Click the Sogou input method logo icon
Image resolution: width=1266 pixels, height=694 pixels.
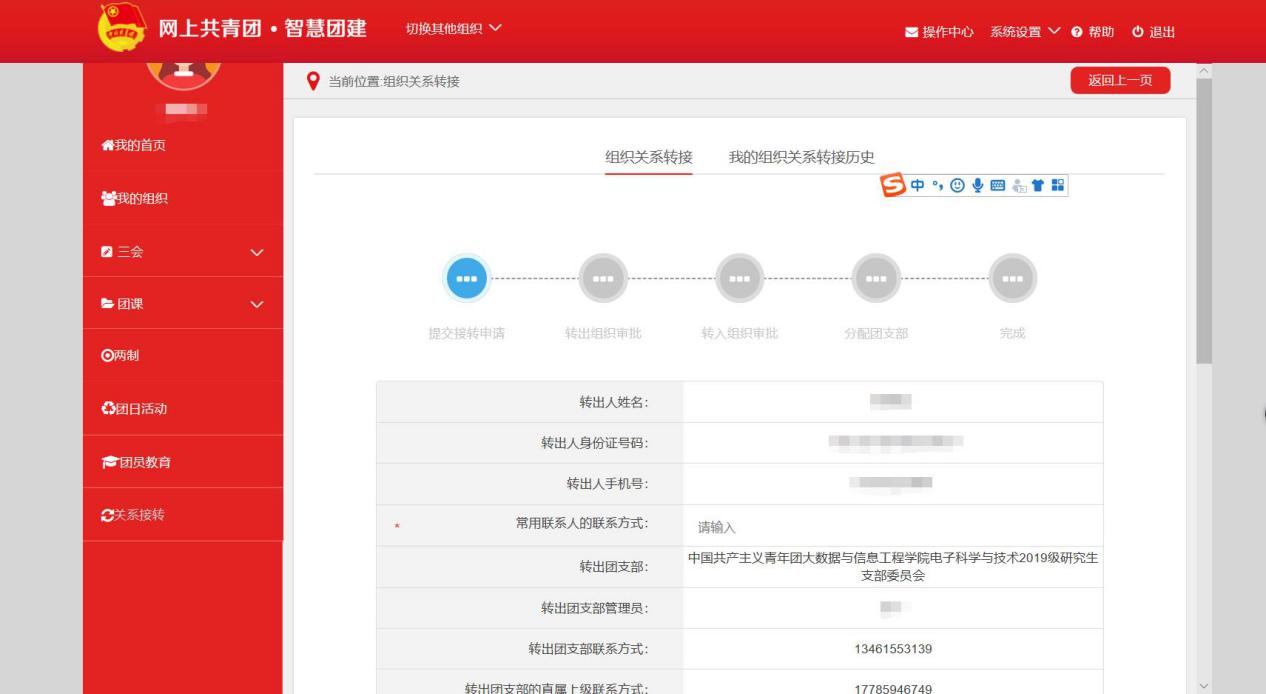pyautogui.click(x=893, y=185)
